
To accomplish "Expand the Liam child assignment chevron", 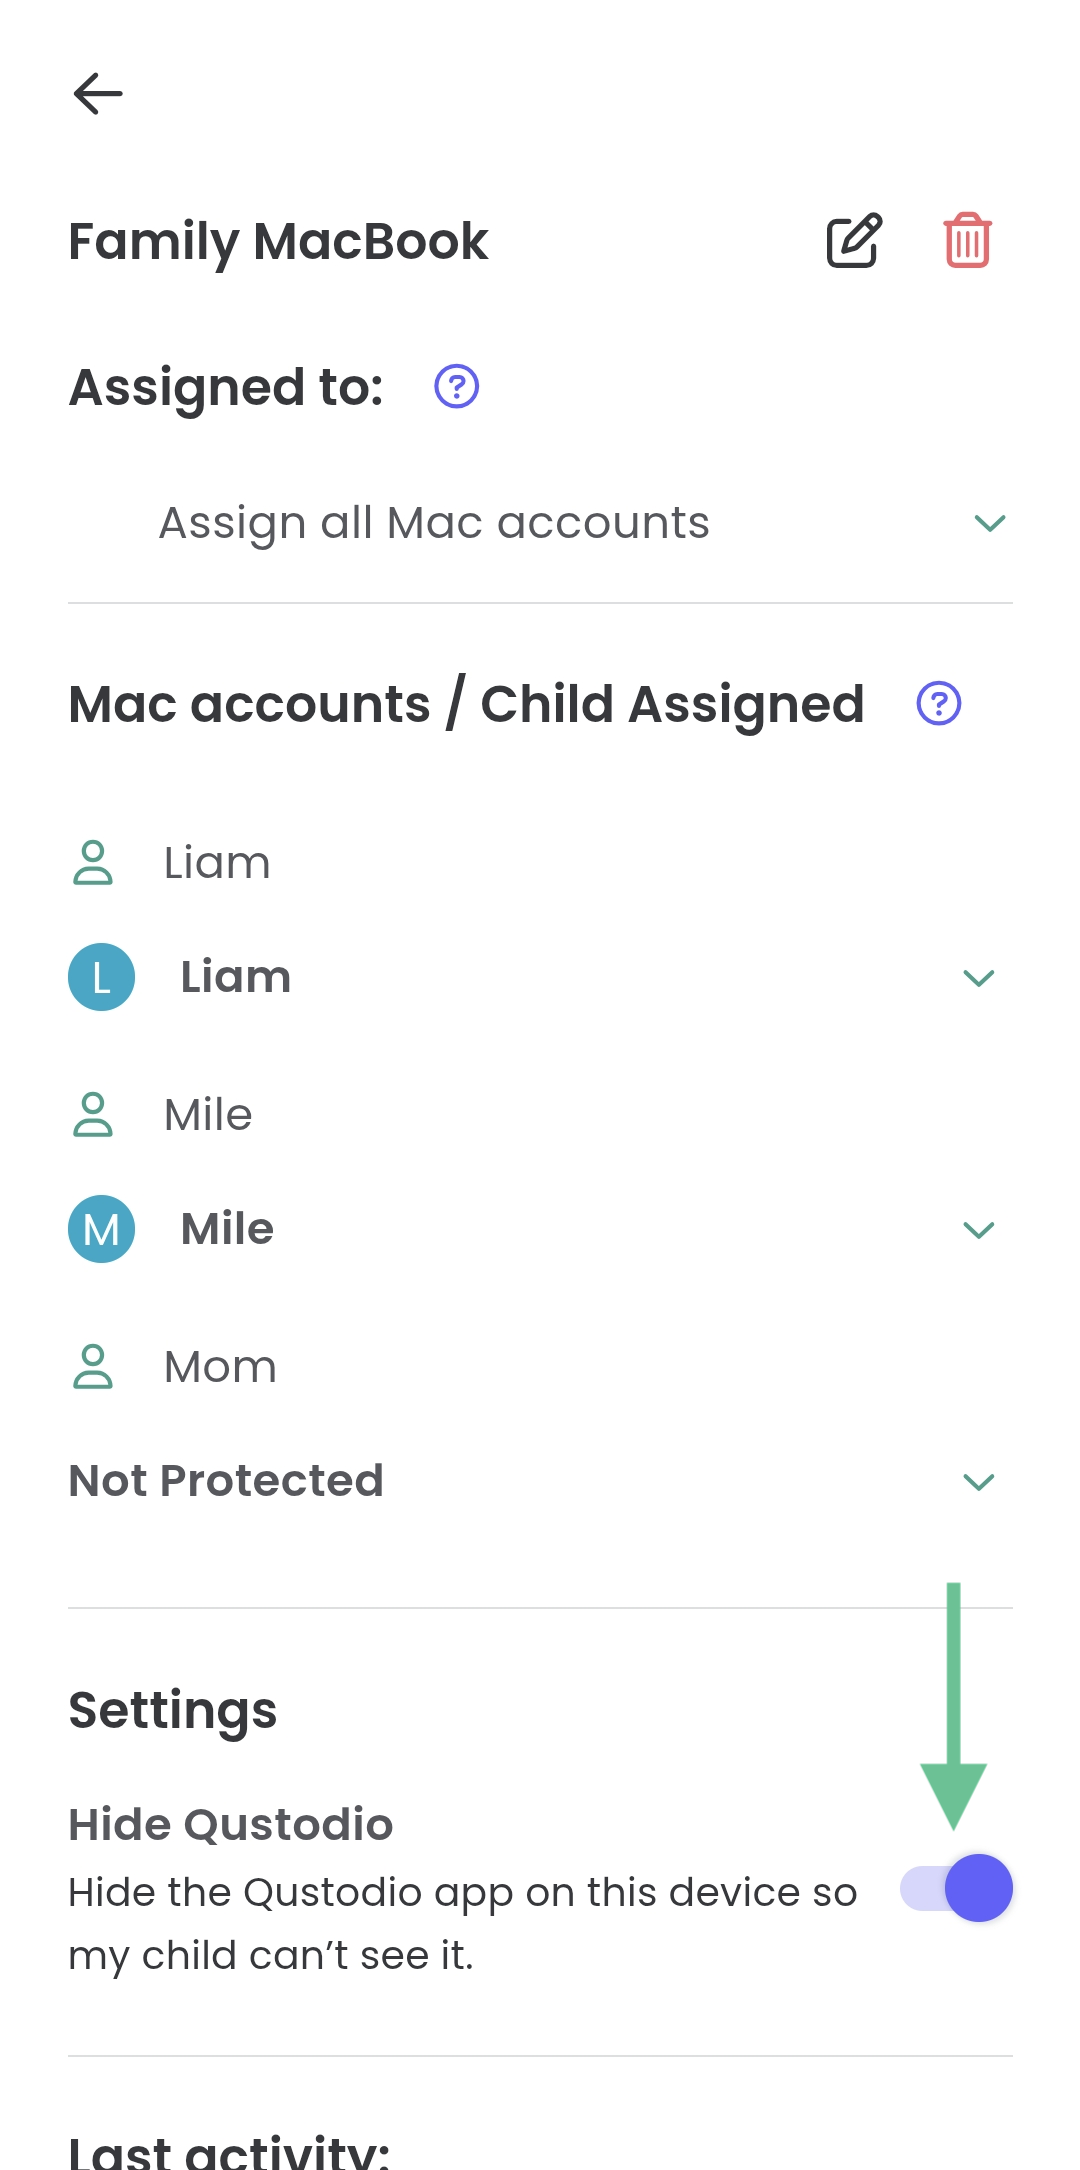I will tap(978, 978).
